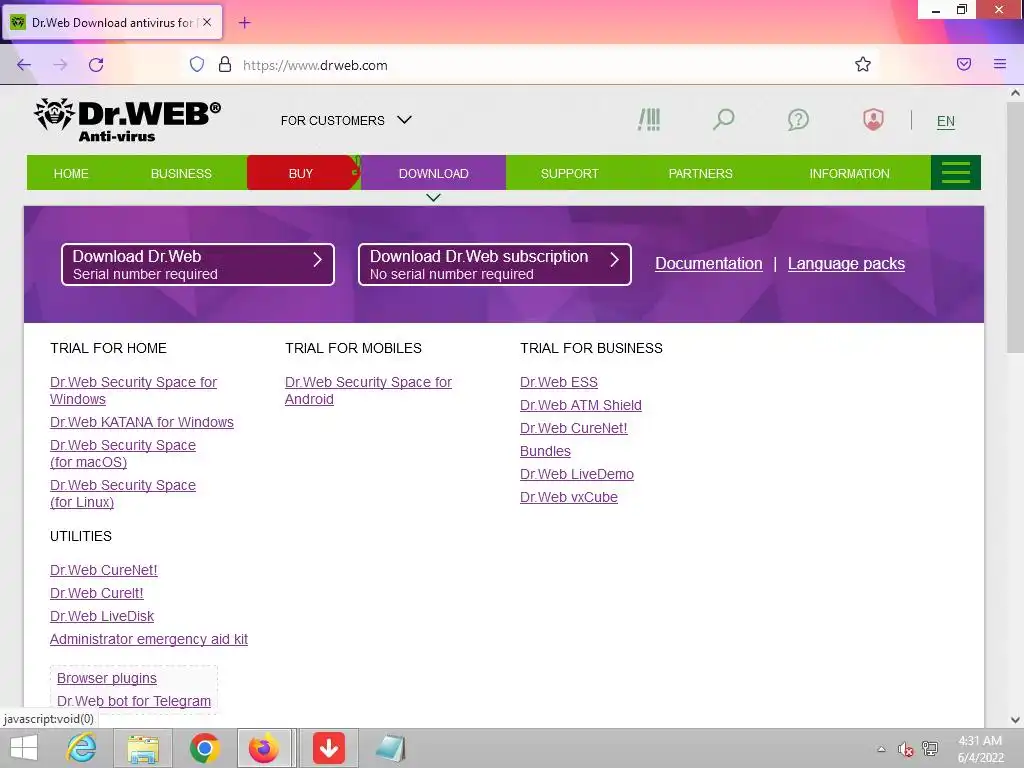Open the Documentation link
This screenshot has height=768, width=1024.
(x=709, y=264)
